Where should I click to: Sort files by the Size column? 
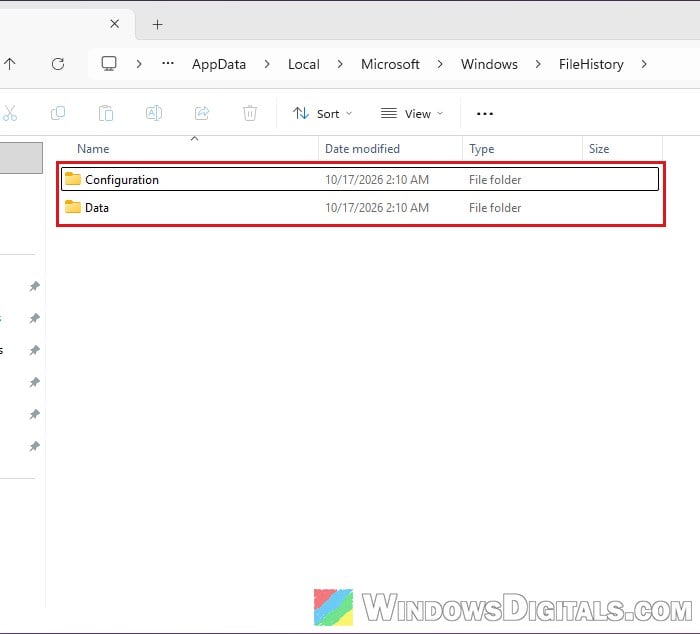pyautogui.click(x=599, y=149)
